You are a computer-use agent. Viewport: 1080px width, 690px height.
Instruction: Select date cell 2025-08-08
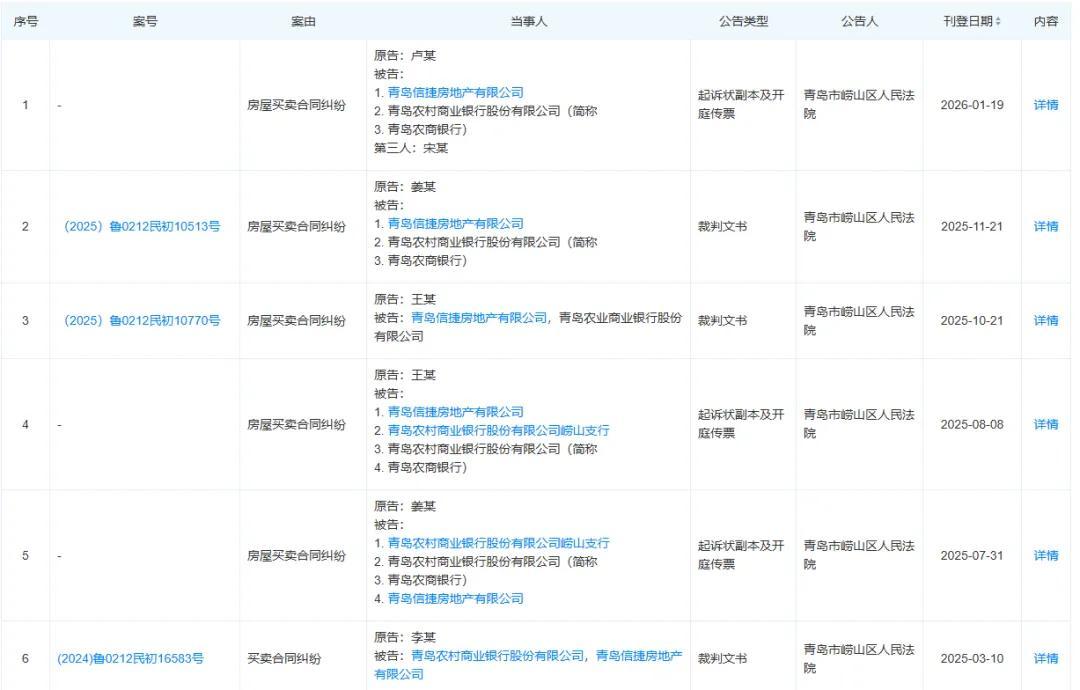coord(972,424)
